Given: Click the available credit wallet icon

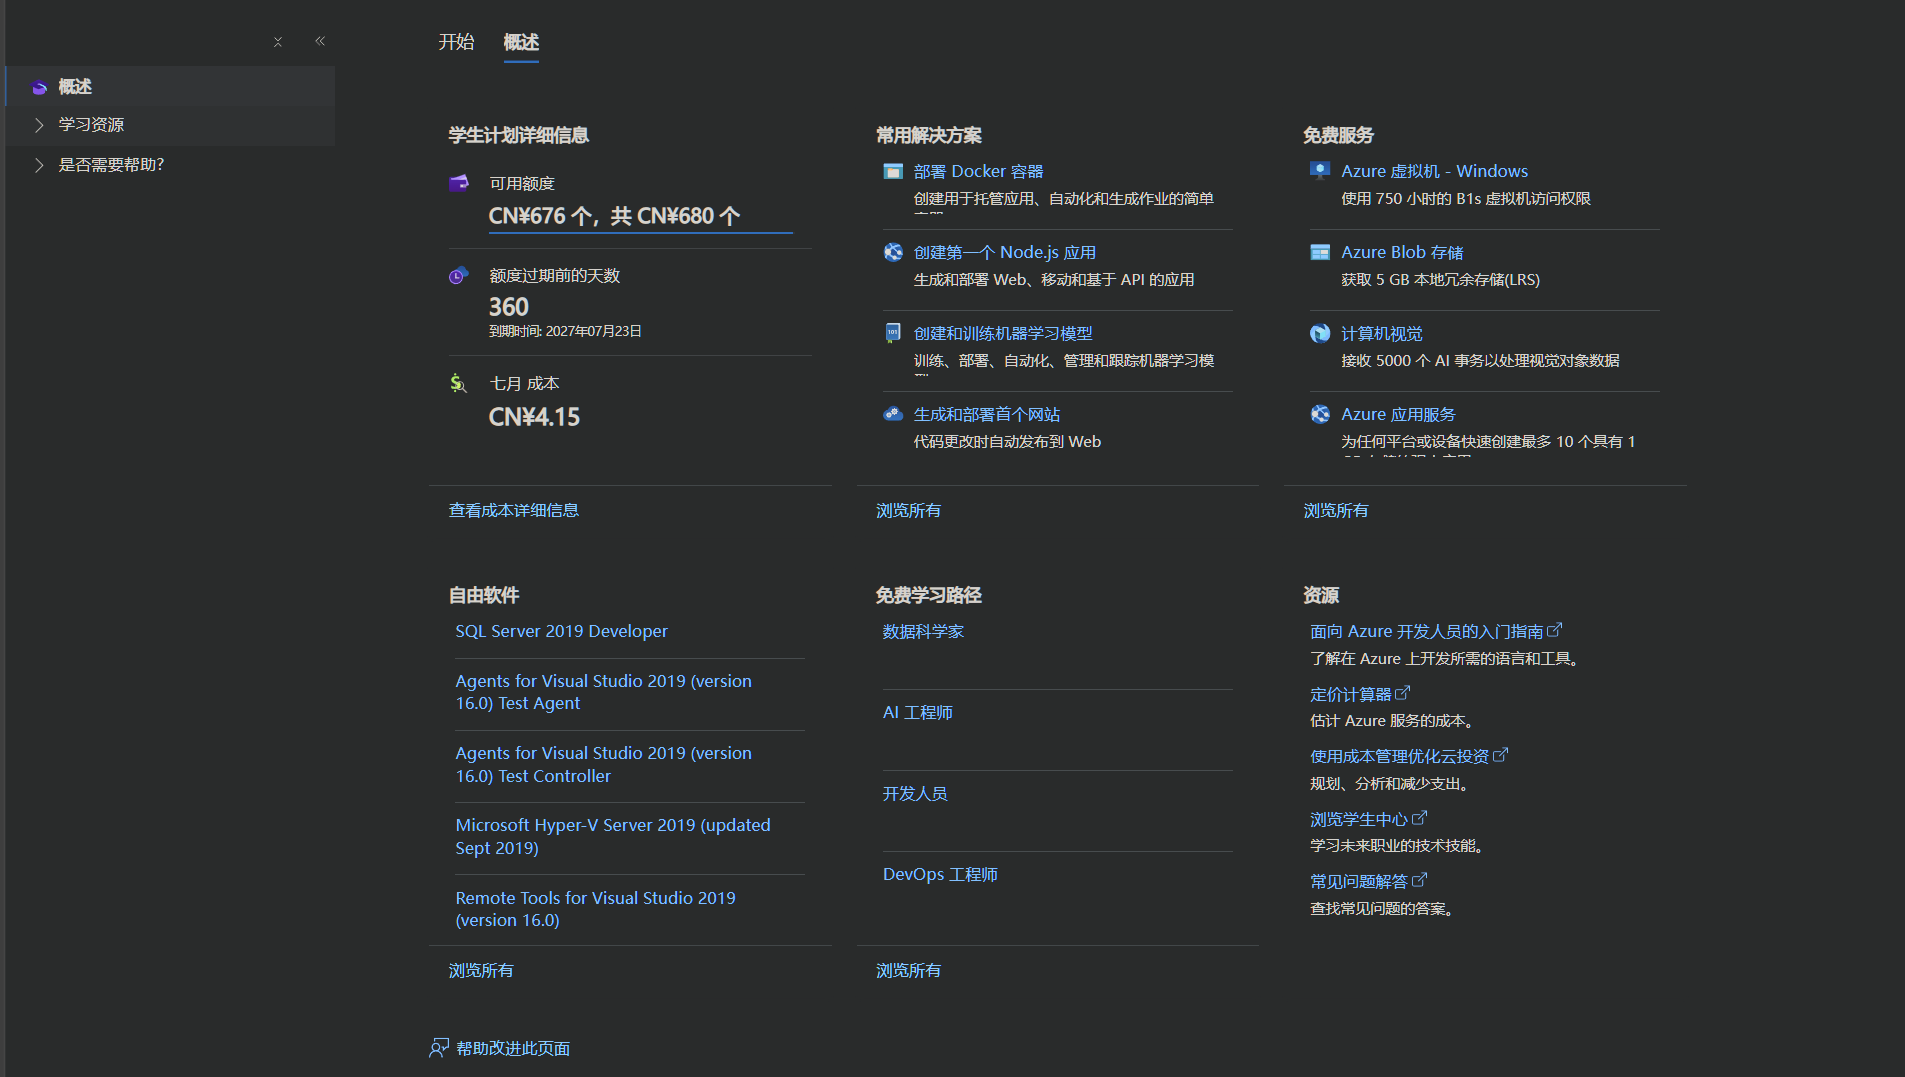Looking at the screenshot, I should (x=459, y=183).
